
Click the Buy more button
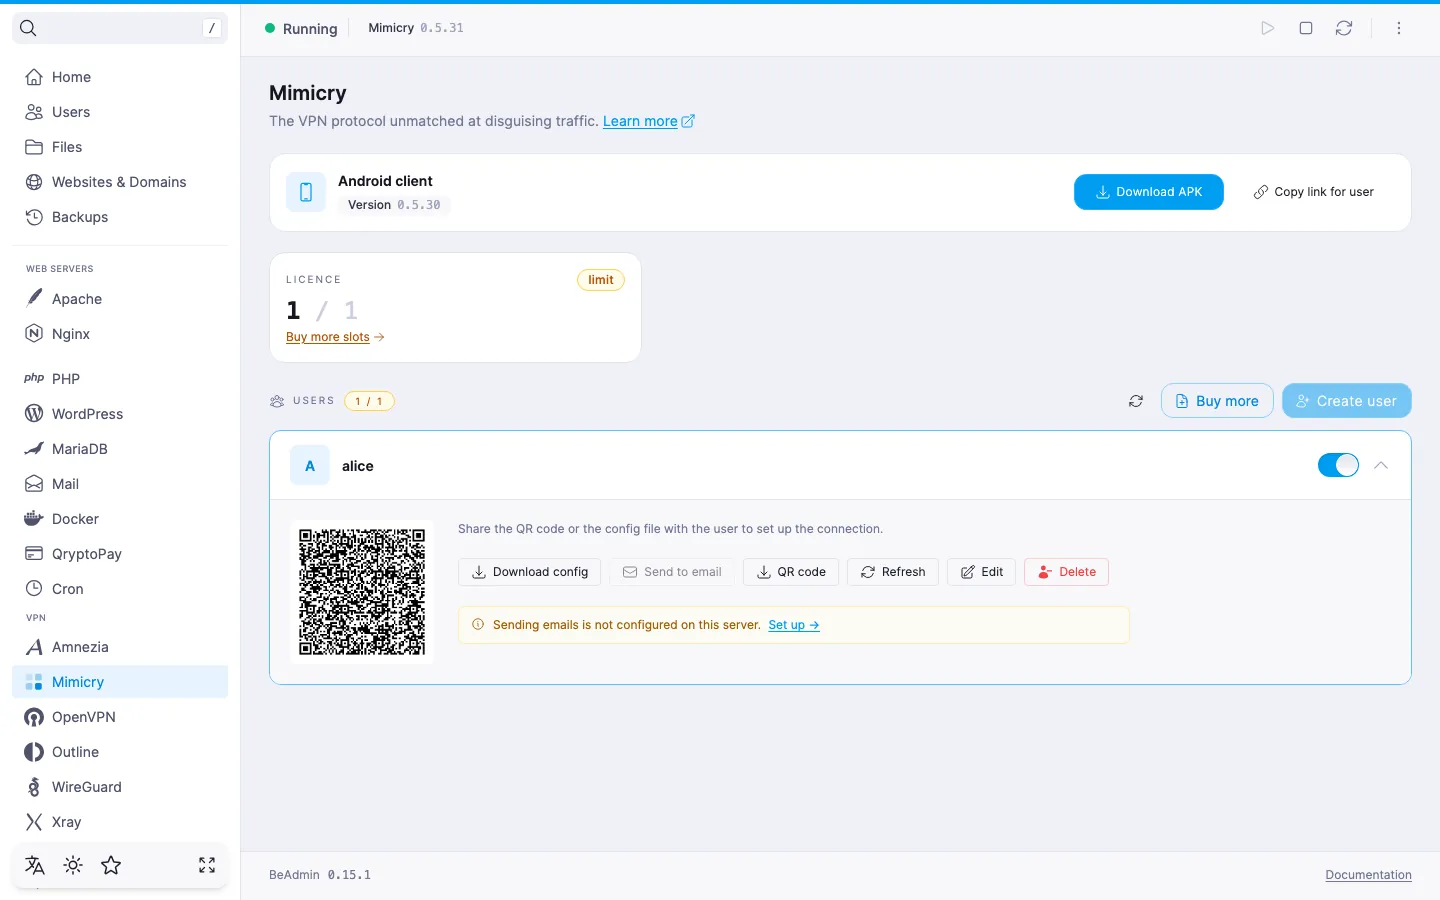[1217, 401]
